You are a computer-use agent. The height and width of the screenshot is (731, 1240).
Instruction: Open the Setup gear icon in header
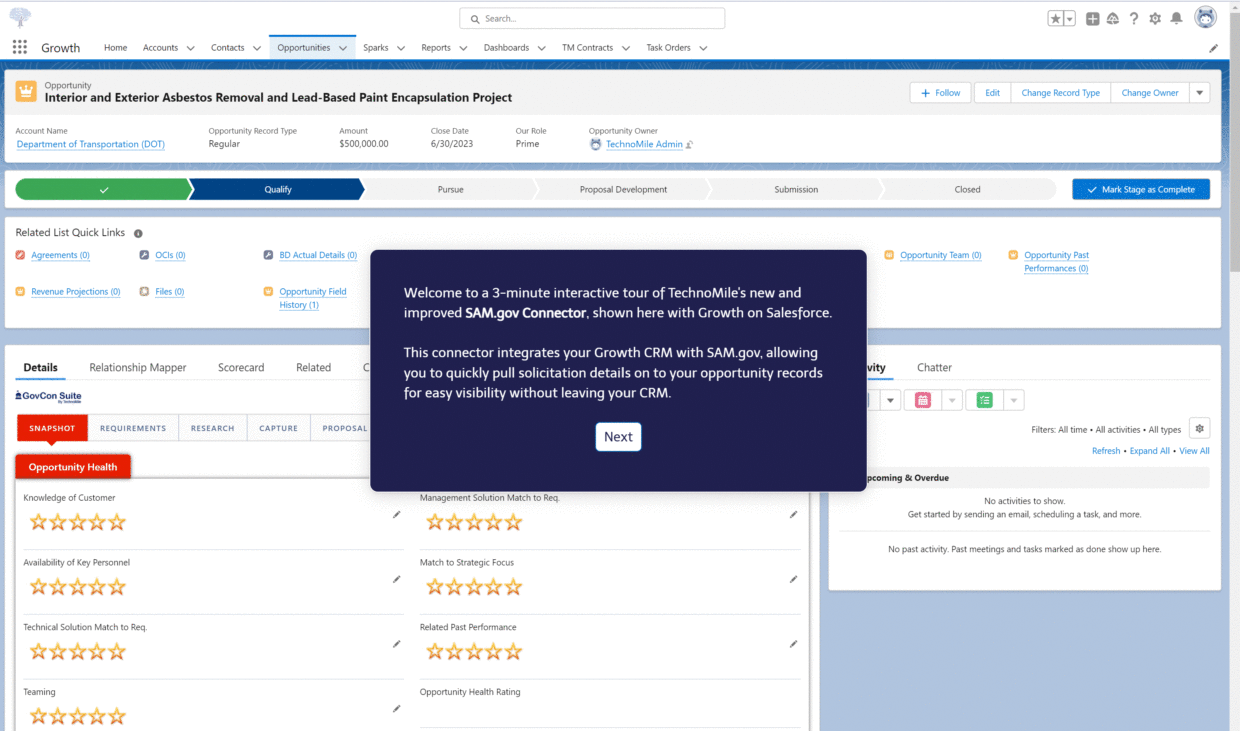[1155, 19]
